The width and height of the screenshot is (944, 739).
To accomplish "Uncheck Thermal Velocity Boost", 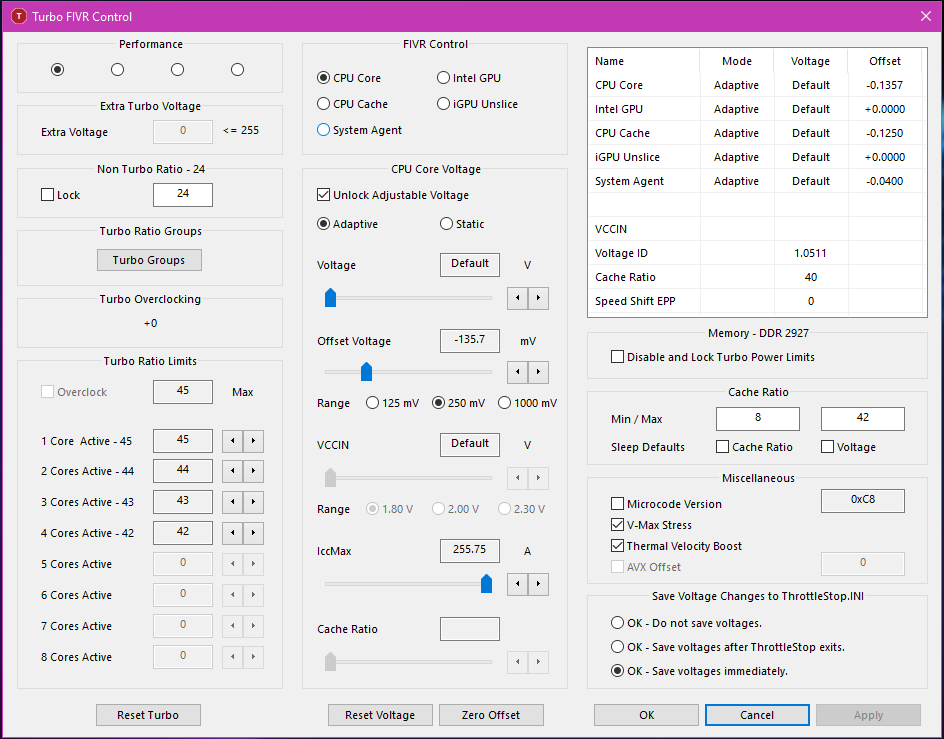I will point(618,546).
